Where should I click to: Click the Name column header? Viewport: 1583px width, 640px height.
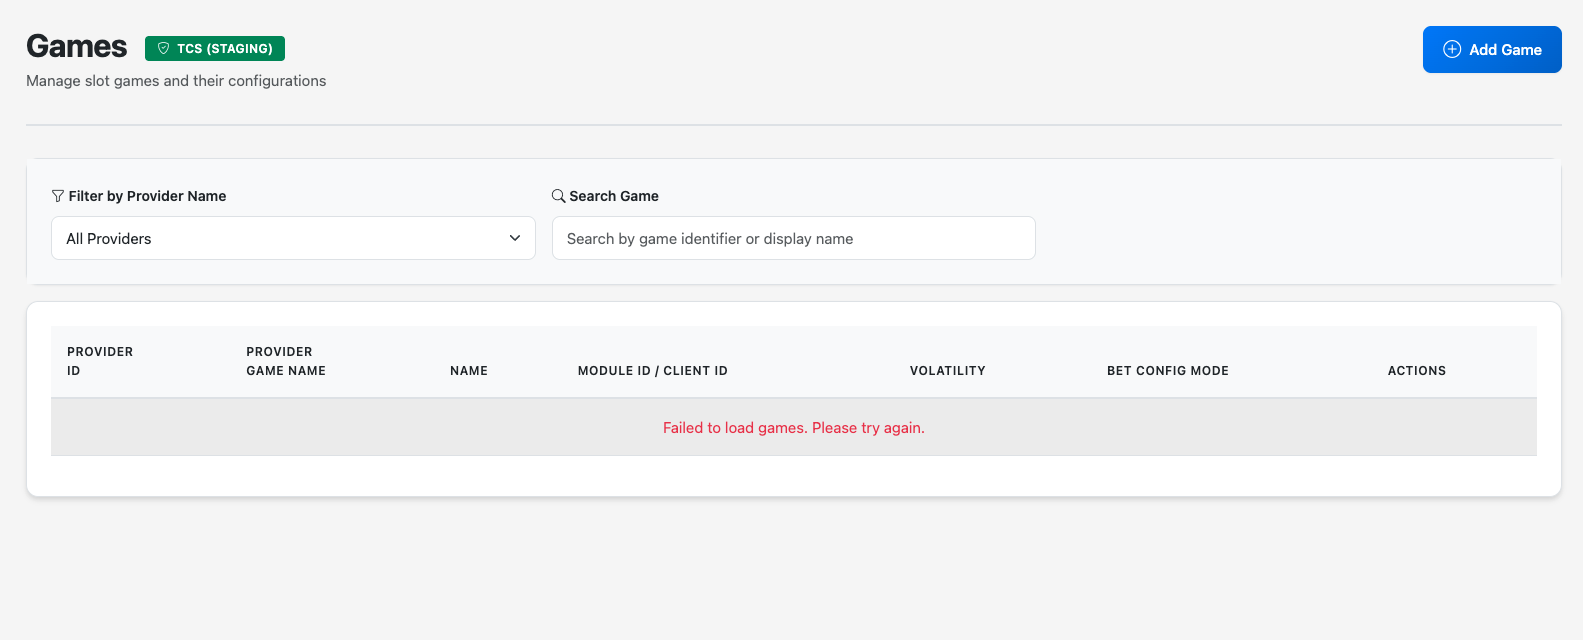tap(469, 371)
